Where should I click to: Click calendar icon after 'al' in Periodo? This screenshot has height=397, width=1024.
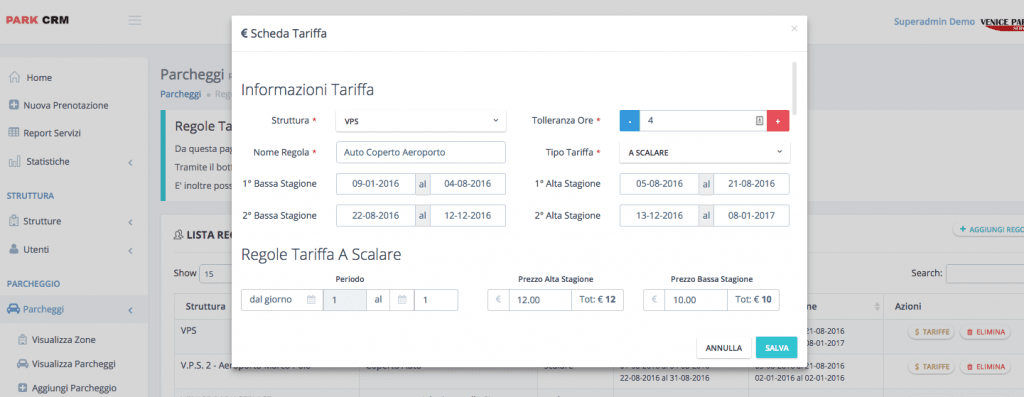(x=402, y=300)
